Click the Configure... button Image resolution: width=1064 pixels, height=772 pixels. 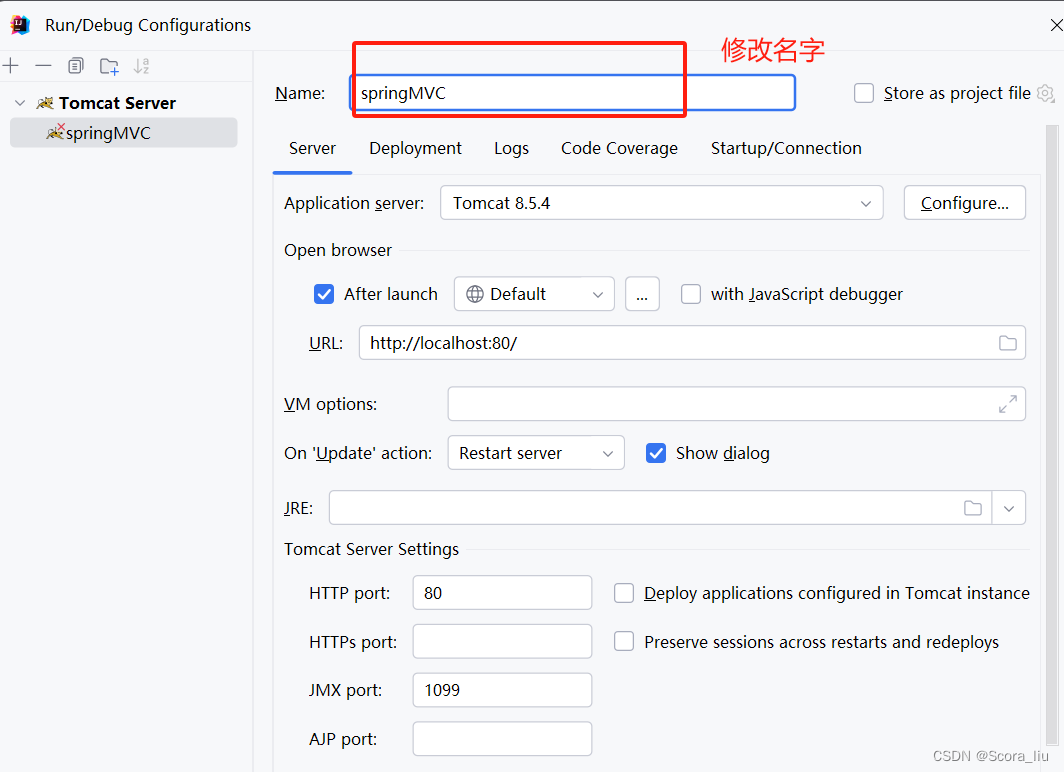(x=964, y=203)
